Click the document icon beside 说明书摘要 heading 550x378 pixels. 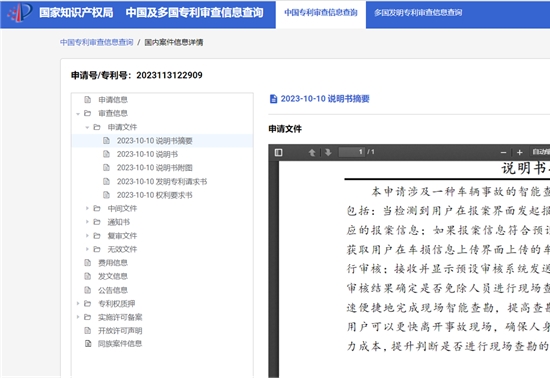click(x=273, y=99)
